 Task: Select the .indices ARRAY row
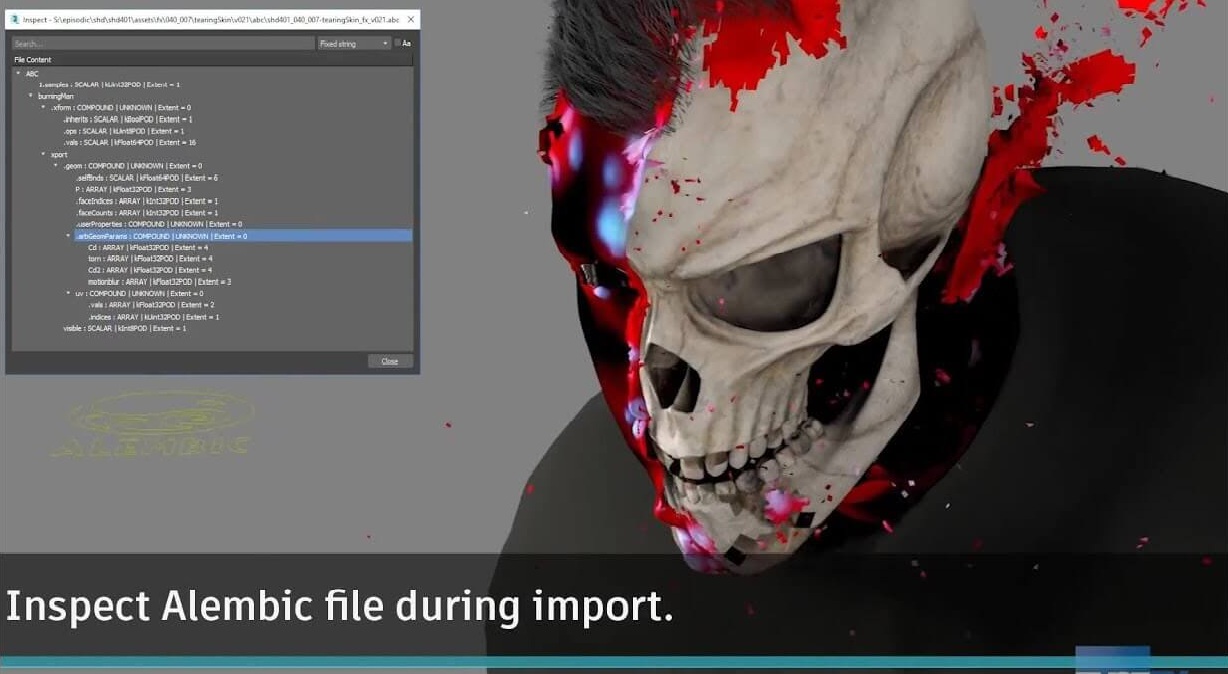point(154,317)
